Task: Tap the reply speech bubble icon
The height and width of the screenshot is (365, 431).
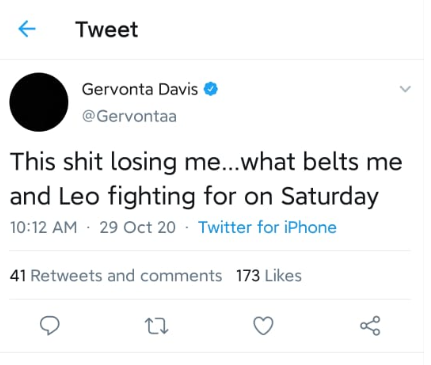Action: click(50, 326)
